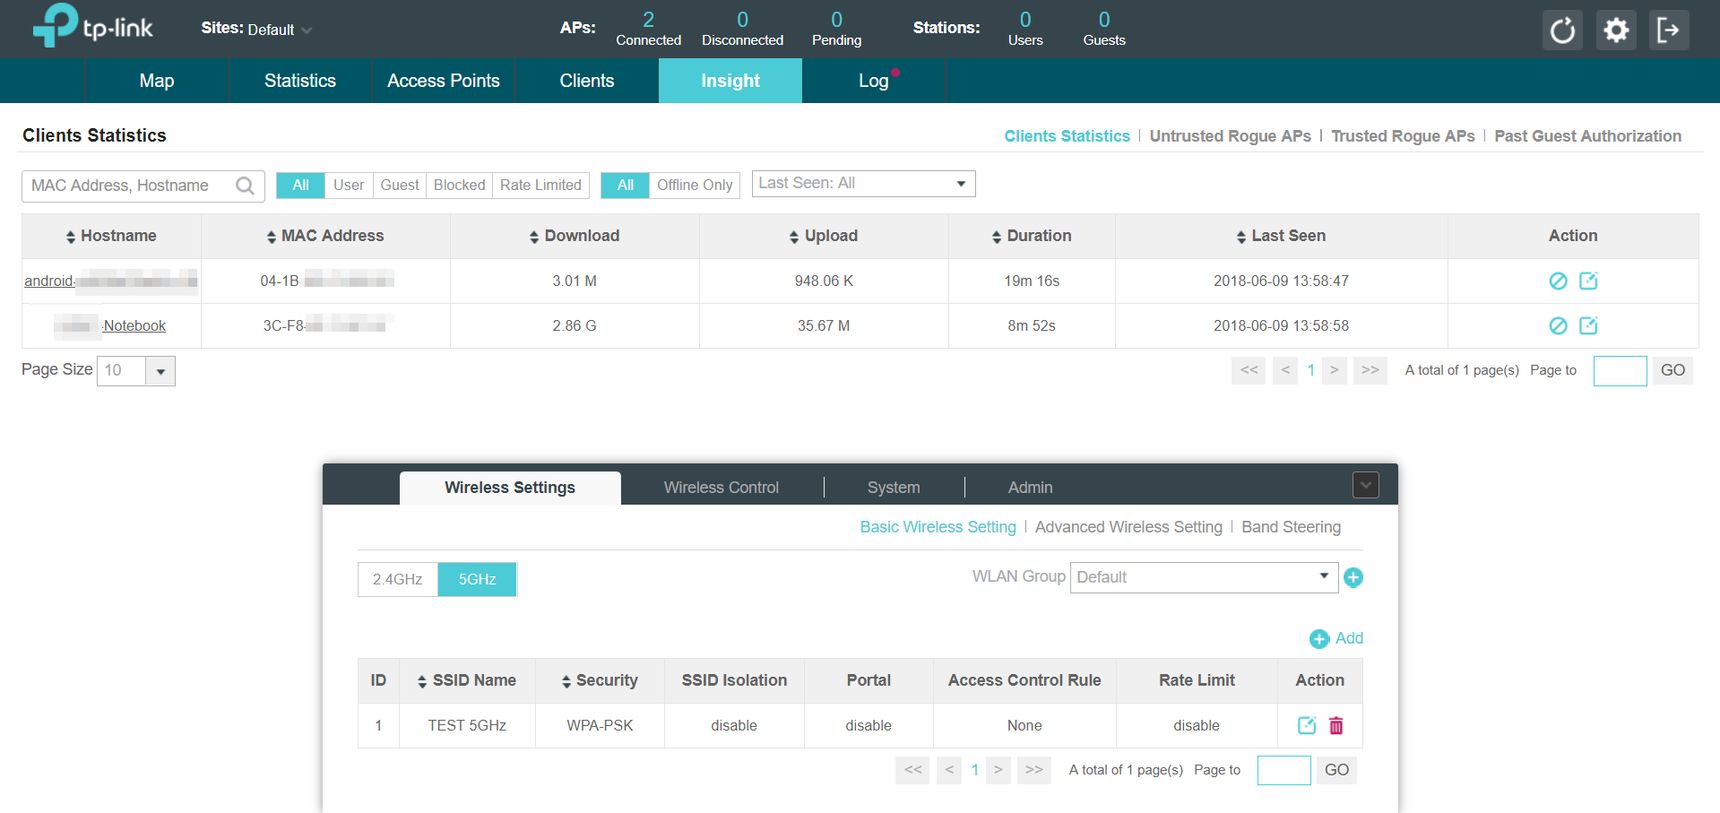Switch to Wireless Control tab
This screenshot has height=813, width=1720.
tap(721, 488)
